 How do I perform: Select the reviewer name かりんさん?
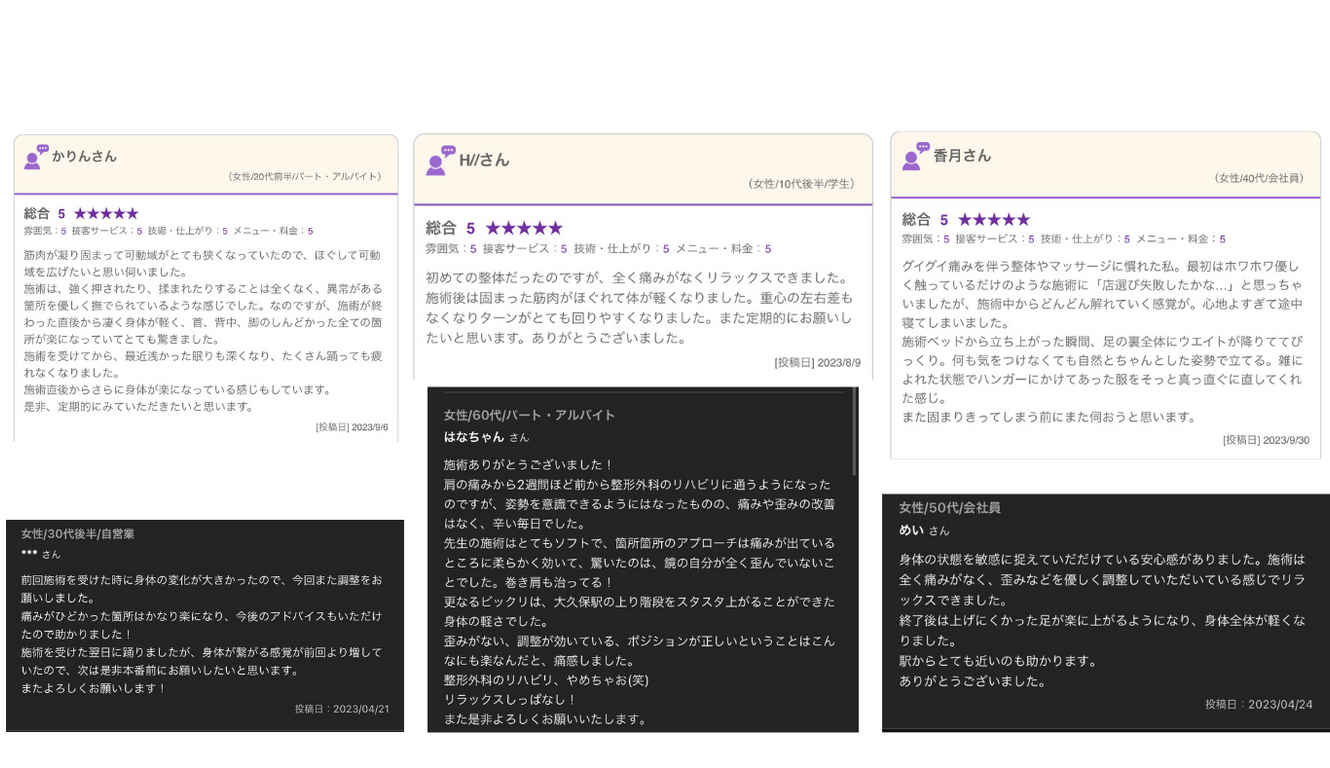(x=85, y=157)
